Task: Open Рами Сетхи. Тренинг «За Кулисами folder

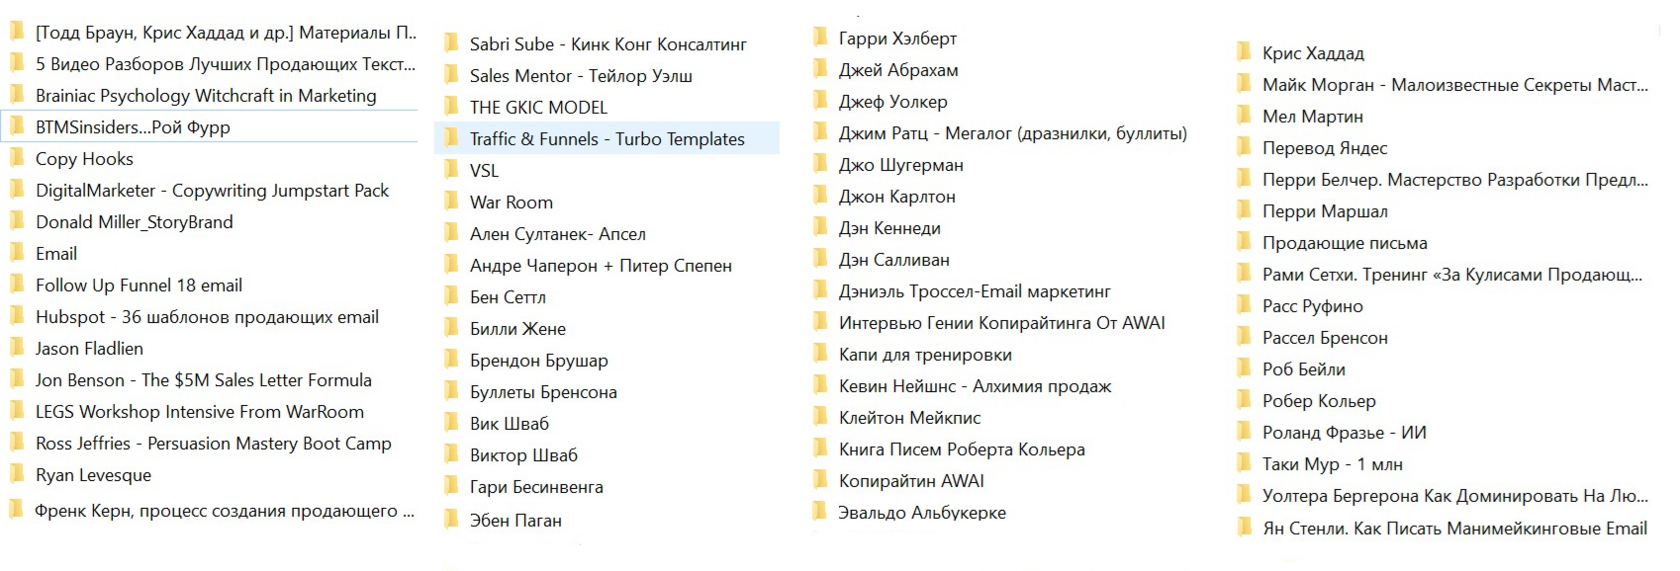Action: point(1453,275)
